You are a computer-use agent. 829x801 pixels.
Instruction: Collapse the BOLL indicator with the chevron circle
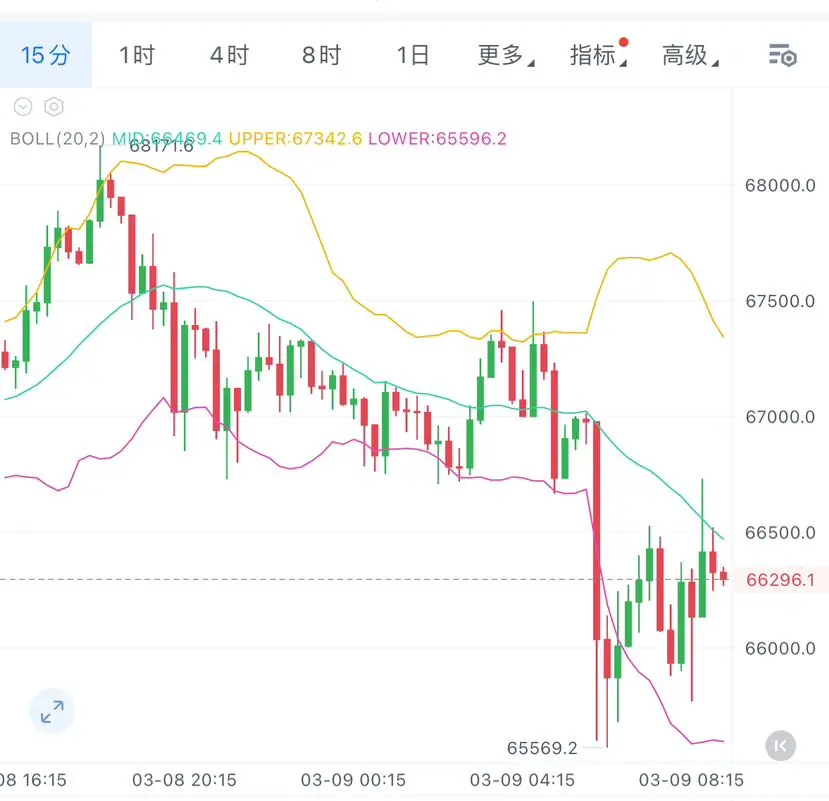pos(23,107)
